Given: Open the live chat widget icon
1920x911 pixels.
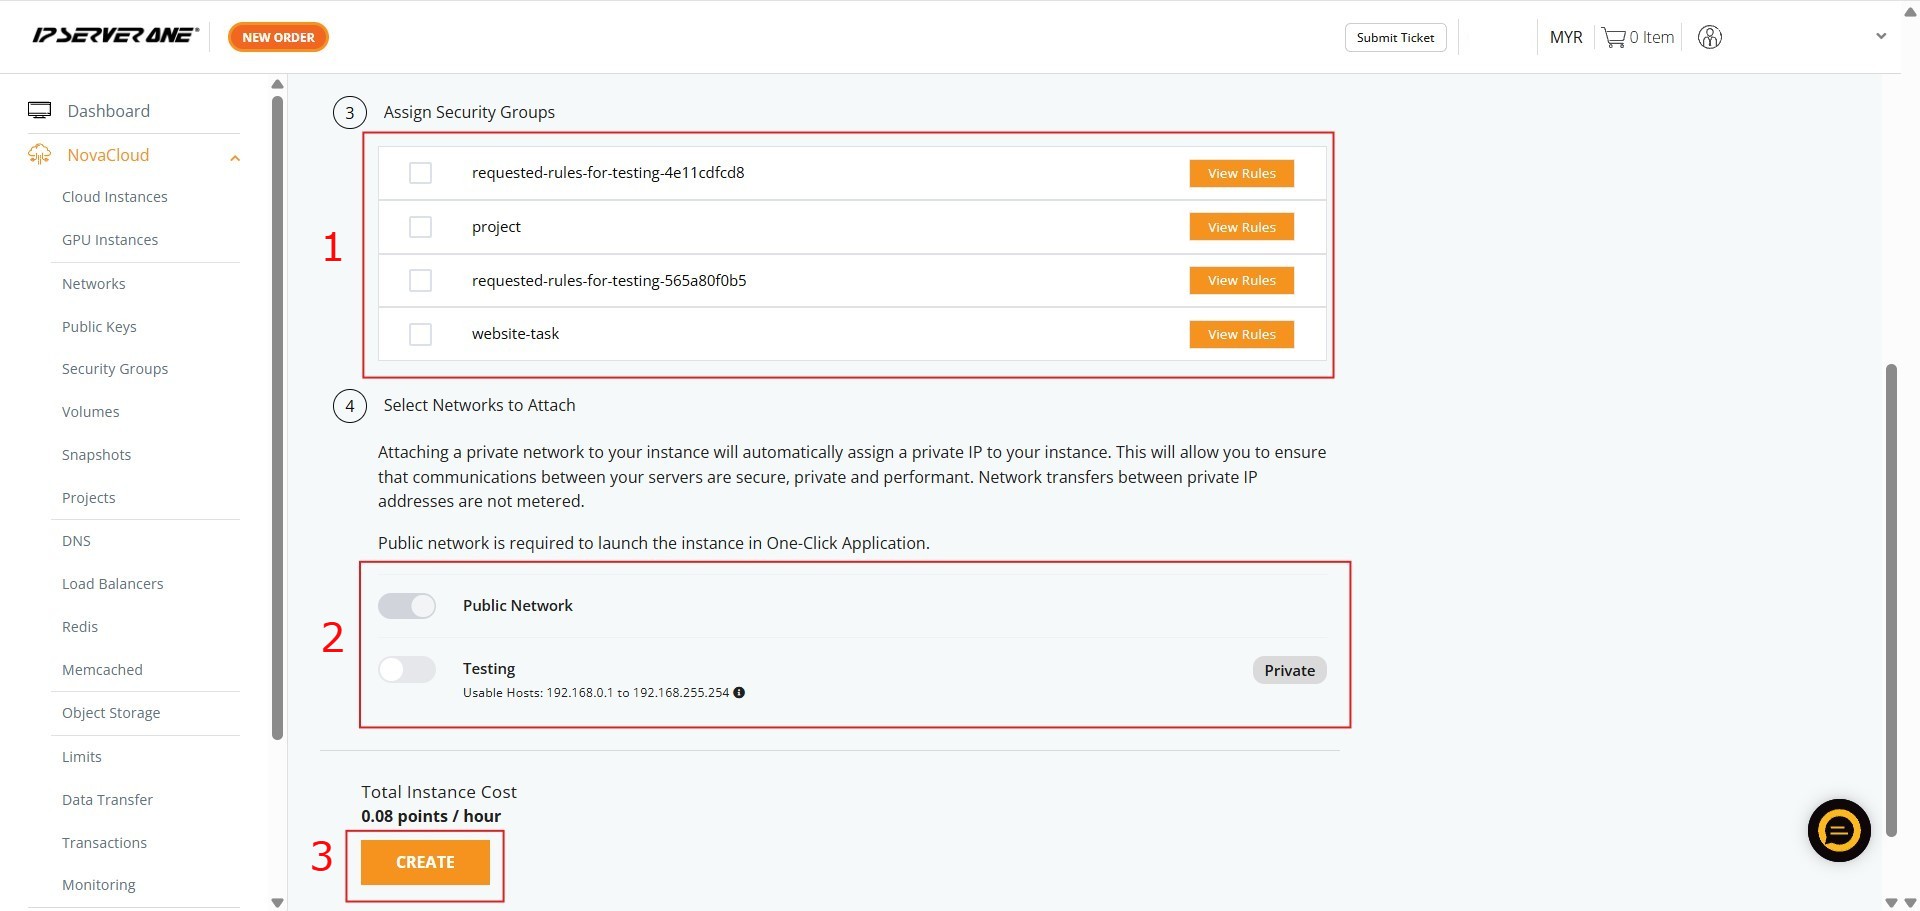Looking at the screenshot, I should (1838, 830).
